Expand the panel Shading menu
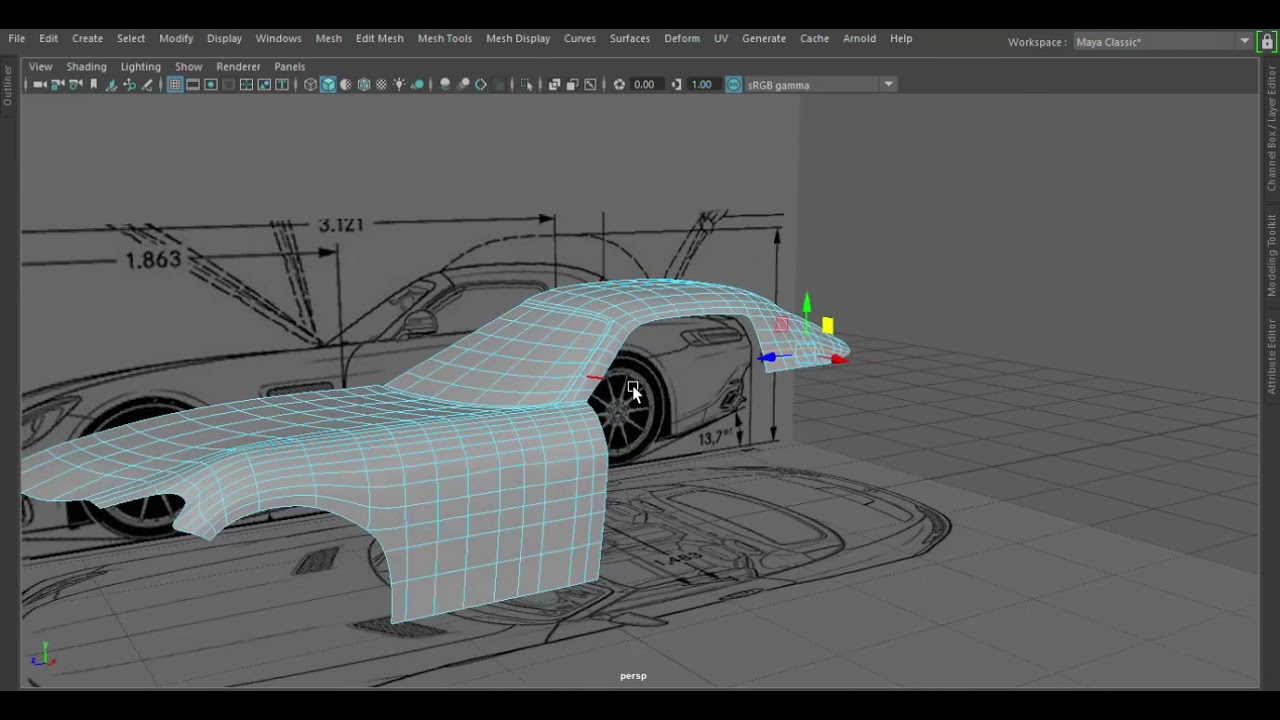 86,66
